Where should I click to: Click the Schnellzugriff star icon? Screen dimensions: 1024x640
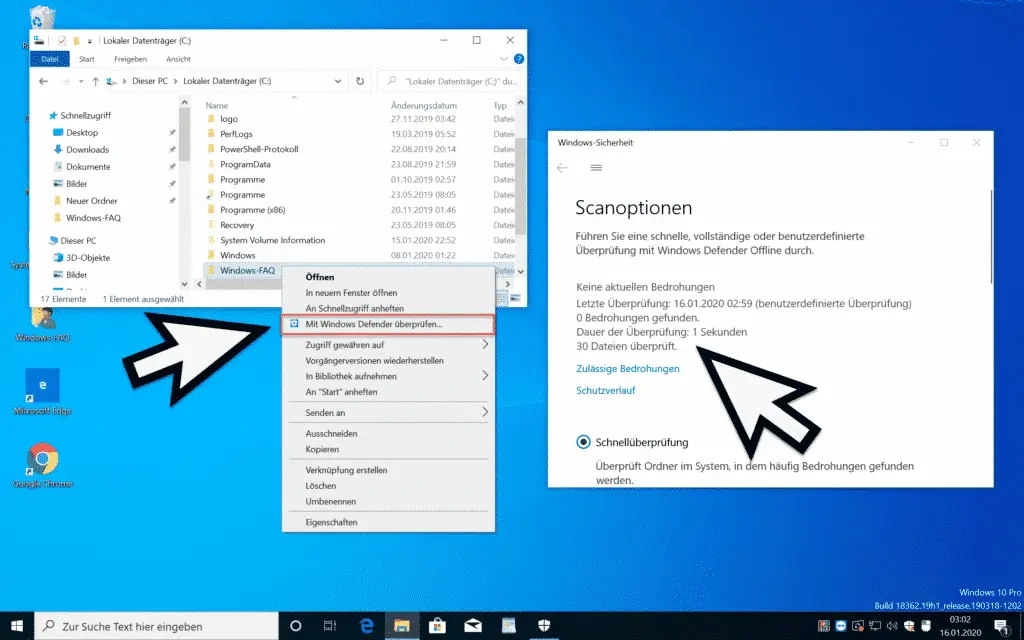coord(53,116)
